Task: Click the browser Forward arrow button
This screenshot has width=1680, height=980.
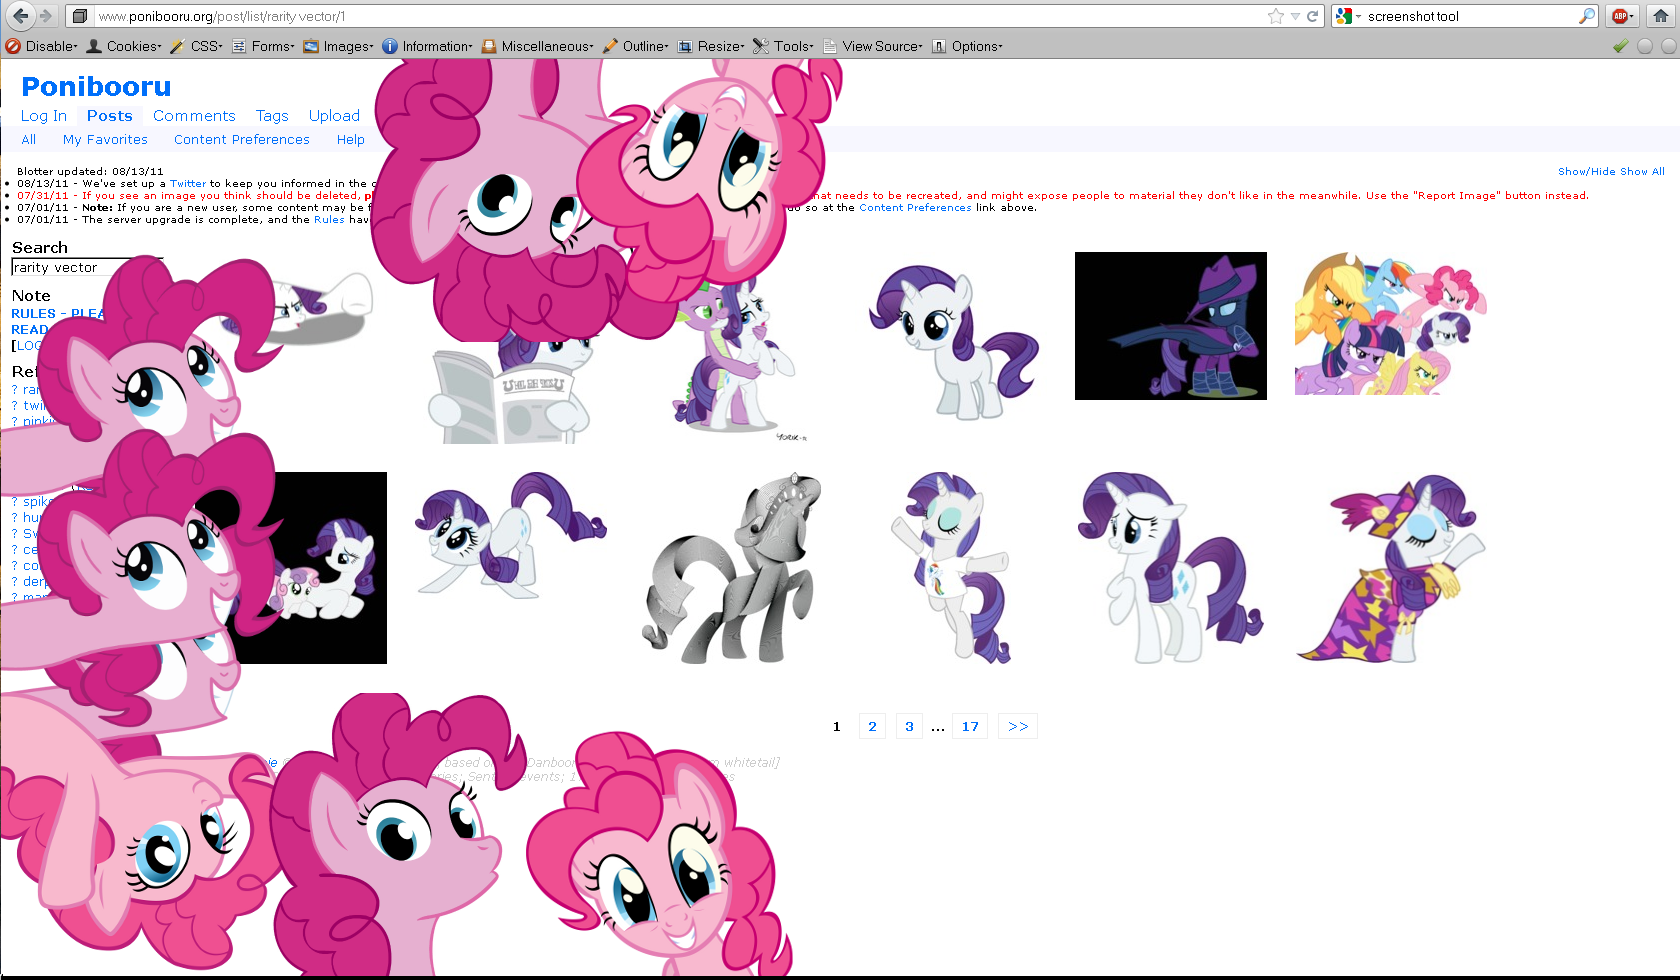Action: (x=46, y=16)
